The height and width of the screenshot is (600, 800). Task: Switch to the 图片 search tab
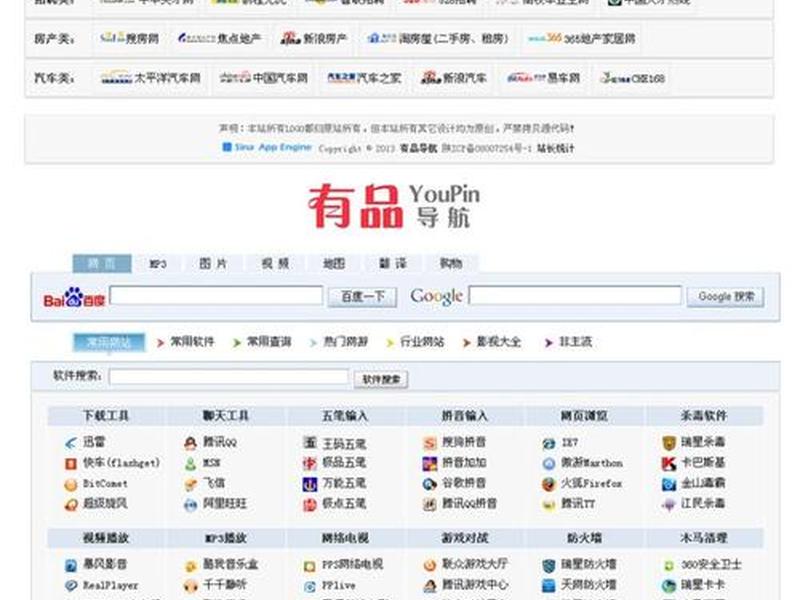click(x=213, y=264)
